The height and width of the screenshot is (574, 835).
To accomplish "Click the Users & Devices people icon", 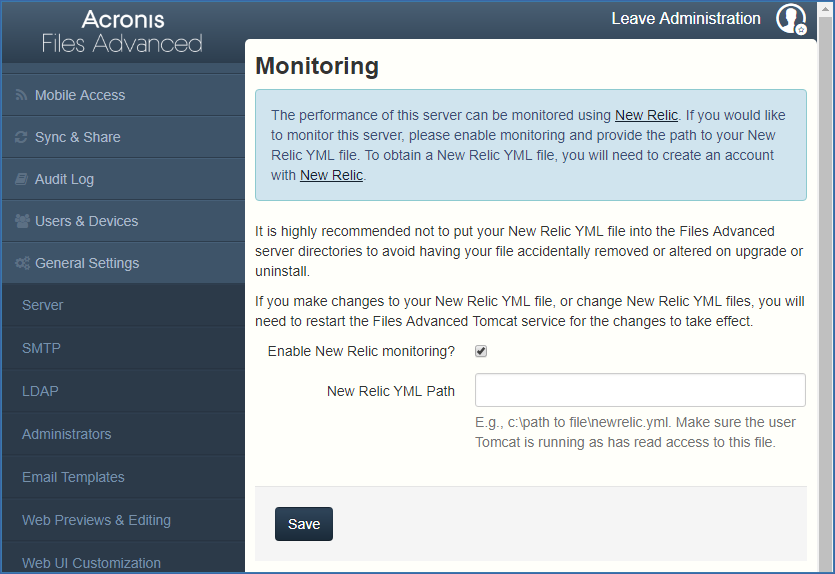I will coord(22,221).
